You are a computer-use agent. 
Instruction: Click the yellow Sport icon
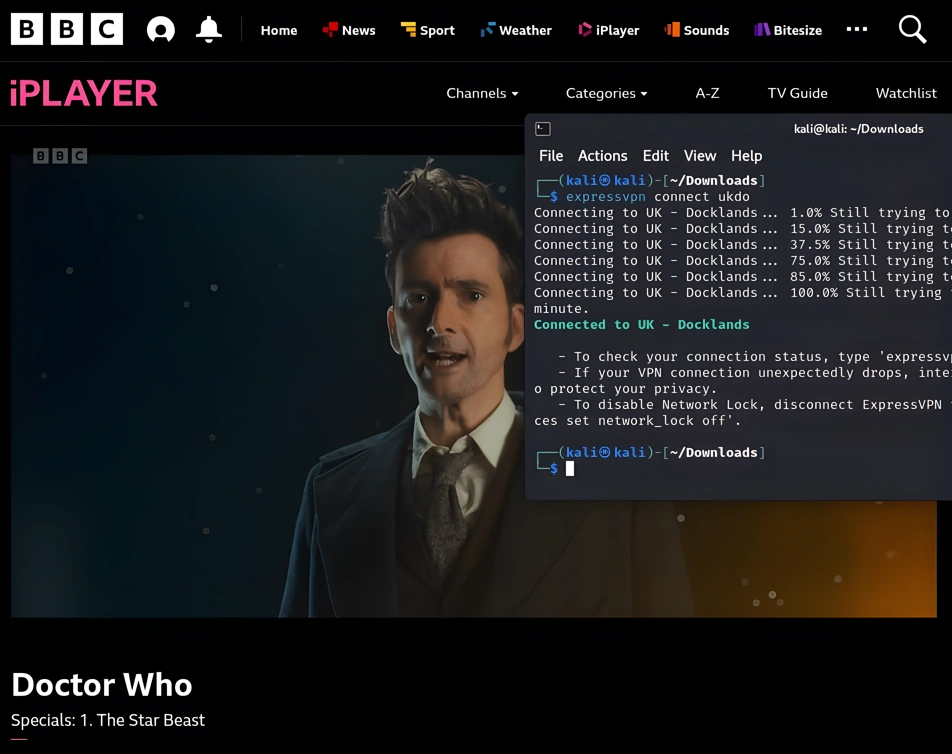(409, 29)
